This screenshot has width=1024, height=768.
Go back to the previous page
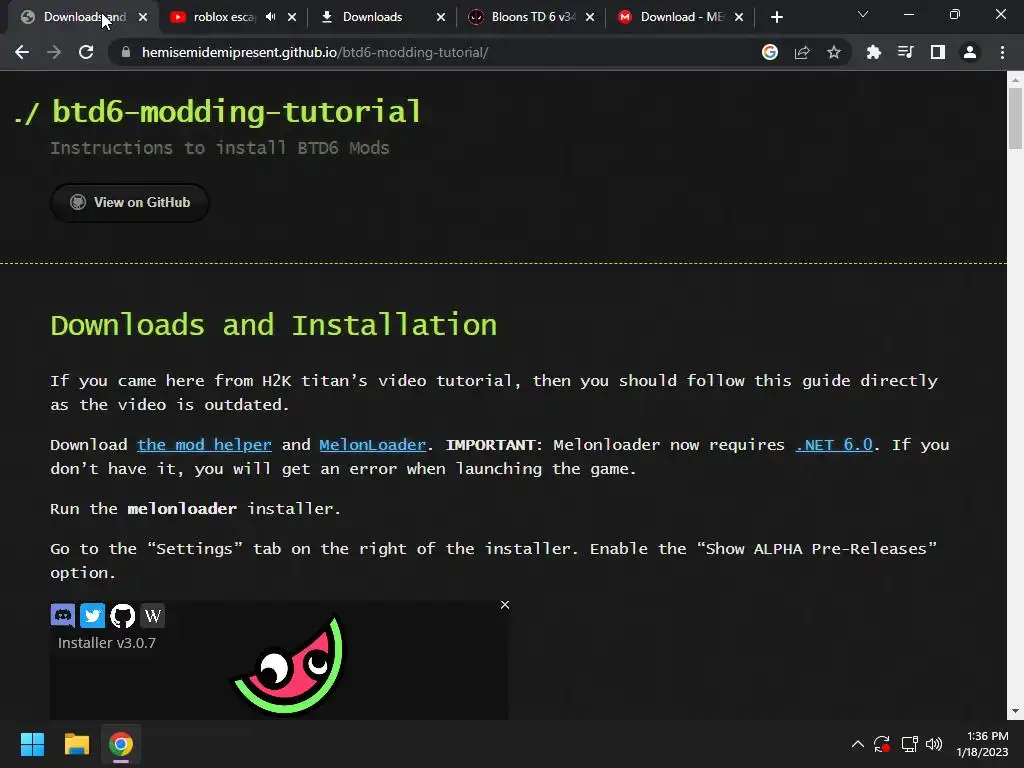22,52
